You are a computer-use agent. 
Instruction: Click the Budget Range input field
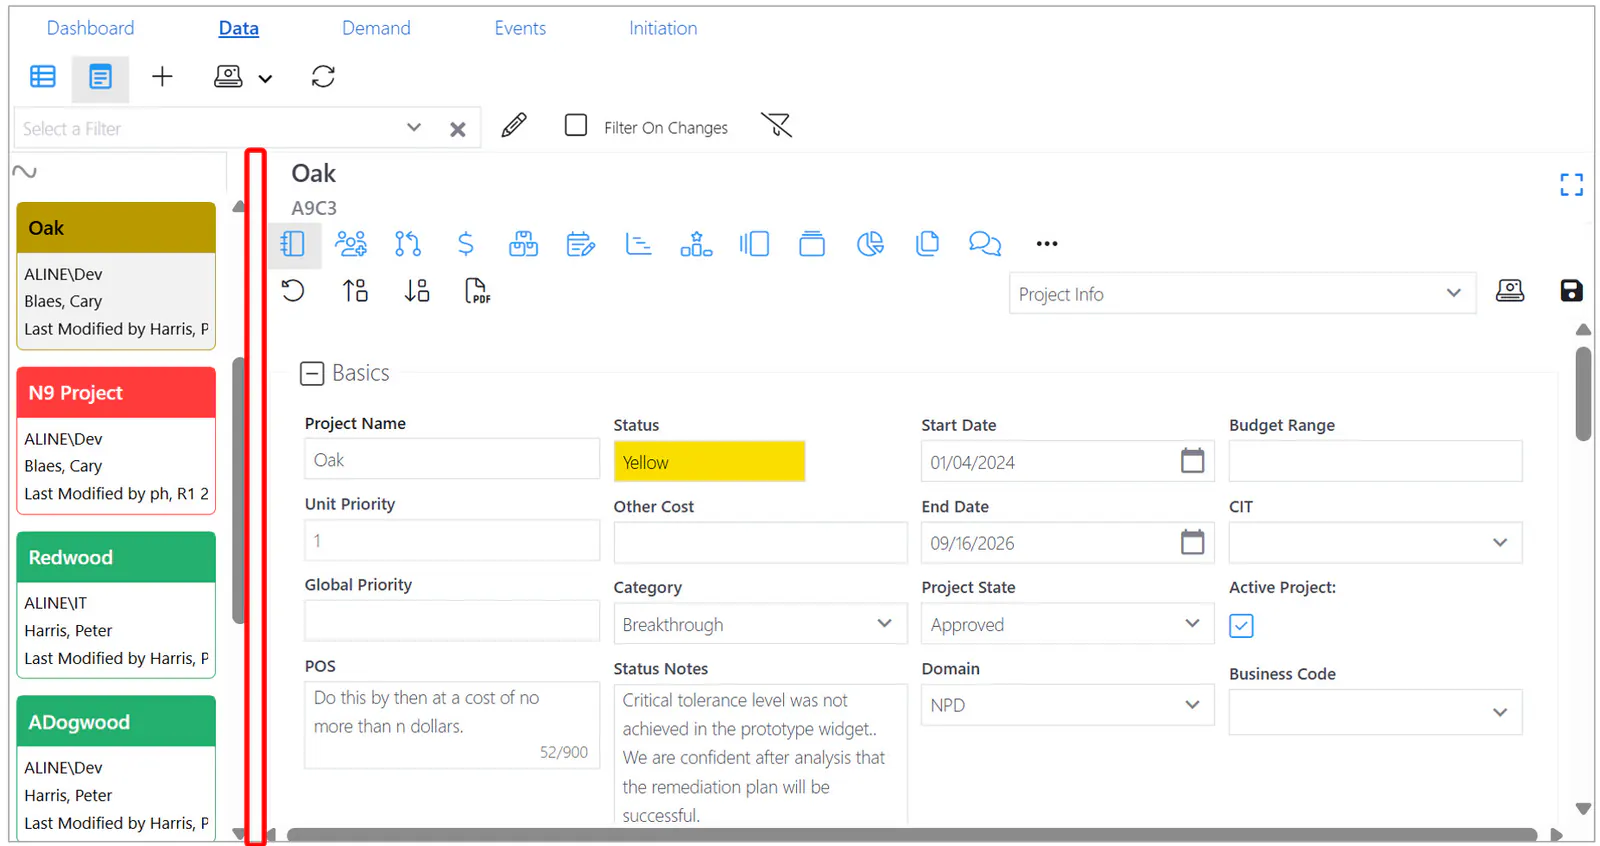point(1375,462)
